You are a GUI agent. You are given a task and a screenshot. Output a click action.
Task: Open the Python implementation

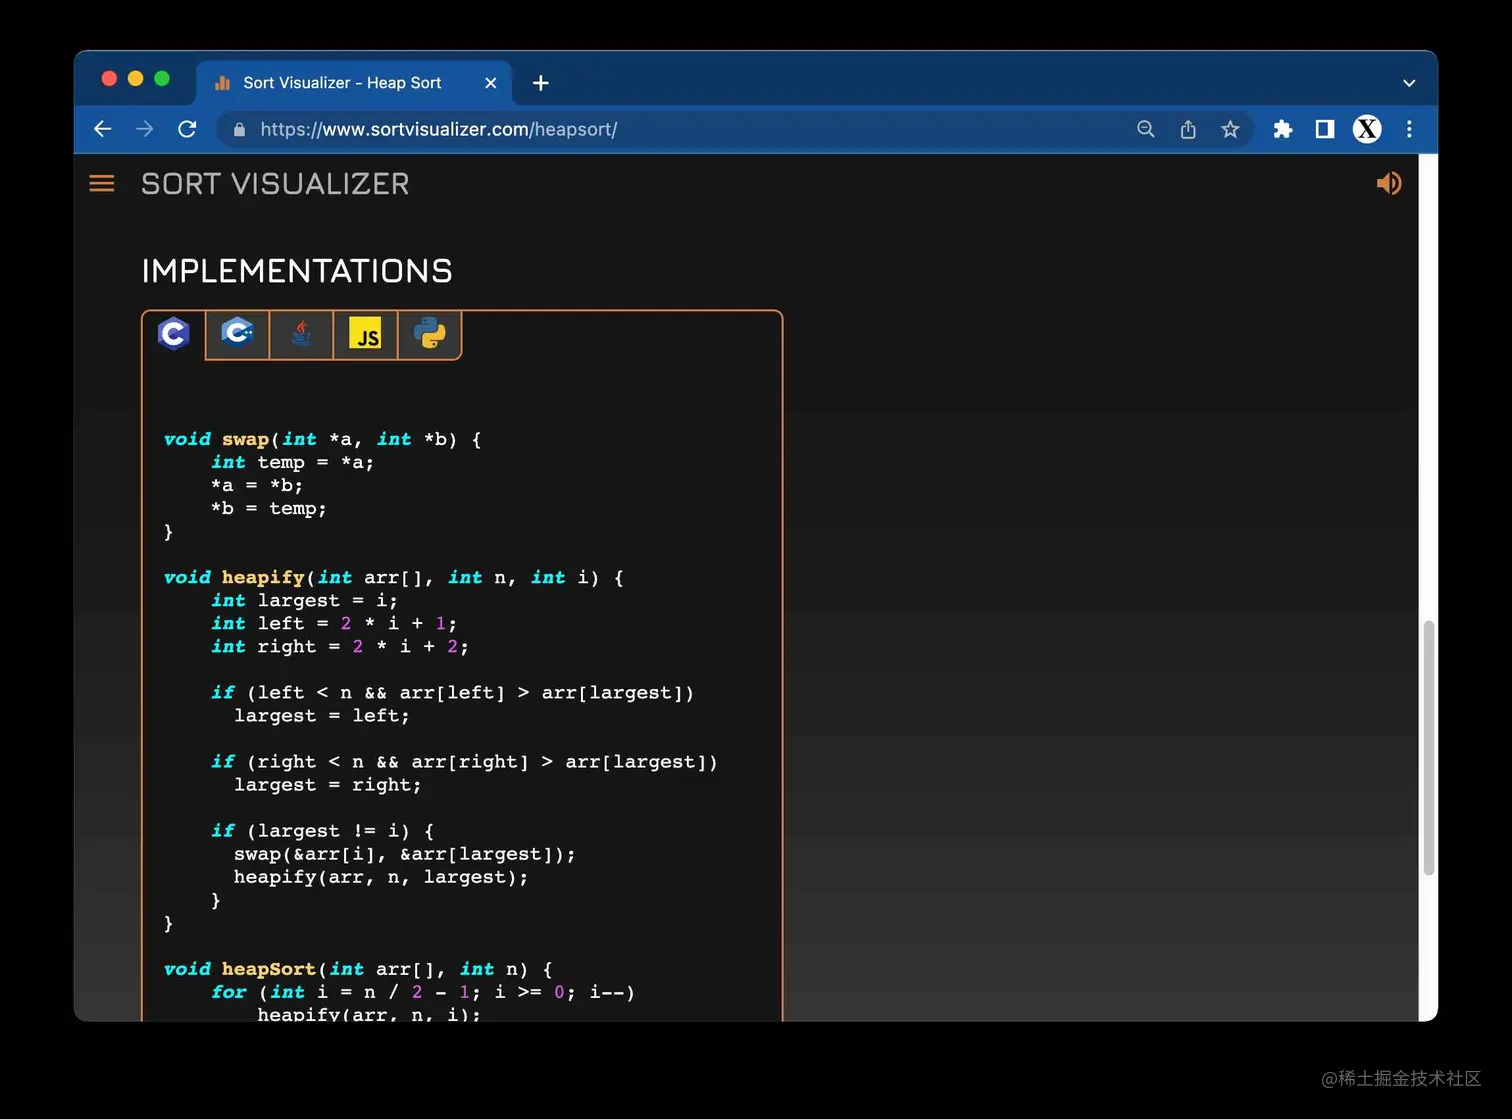[x=429, y=334]
